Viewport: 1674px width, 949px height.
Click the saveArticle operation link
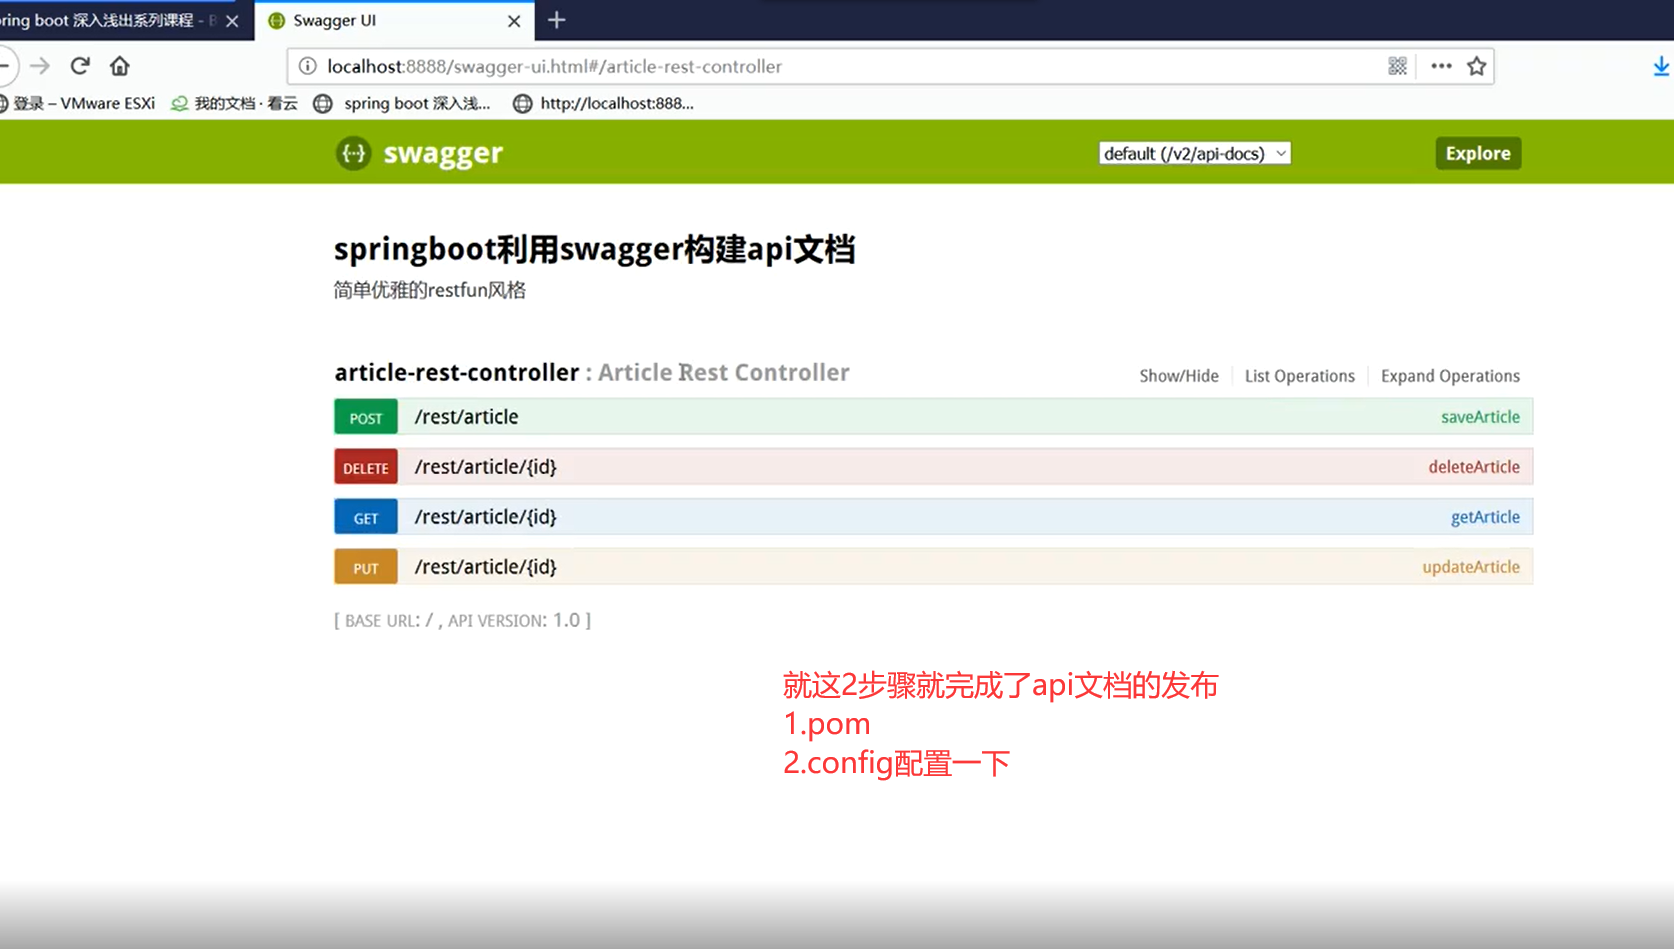1480,417
